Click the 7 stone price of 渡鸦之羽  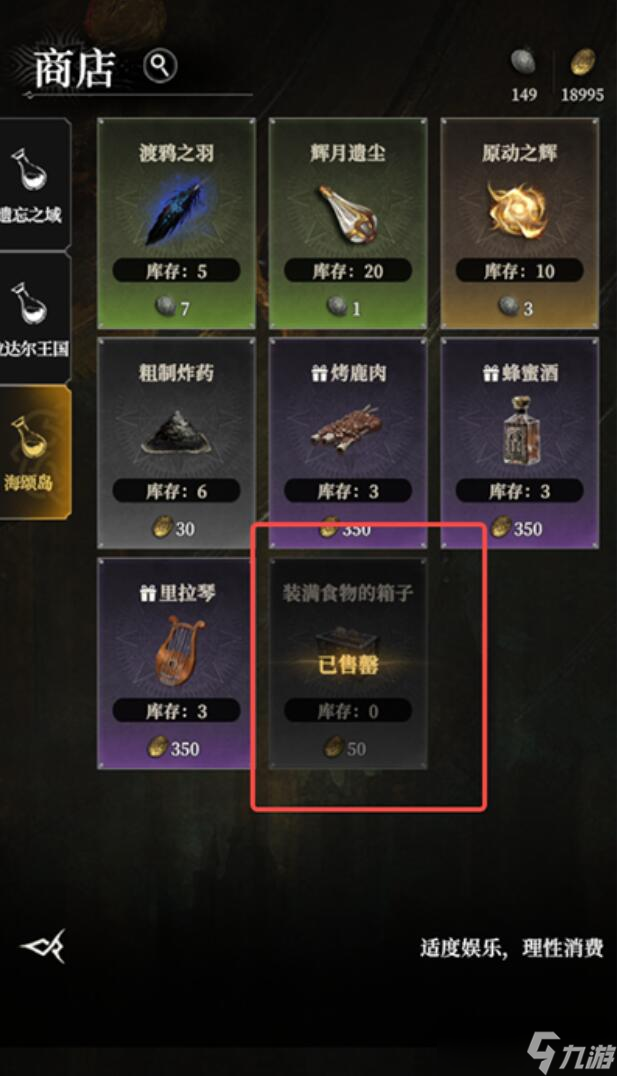click(173, 307)
